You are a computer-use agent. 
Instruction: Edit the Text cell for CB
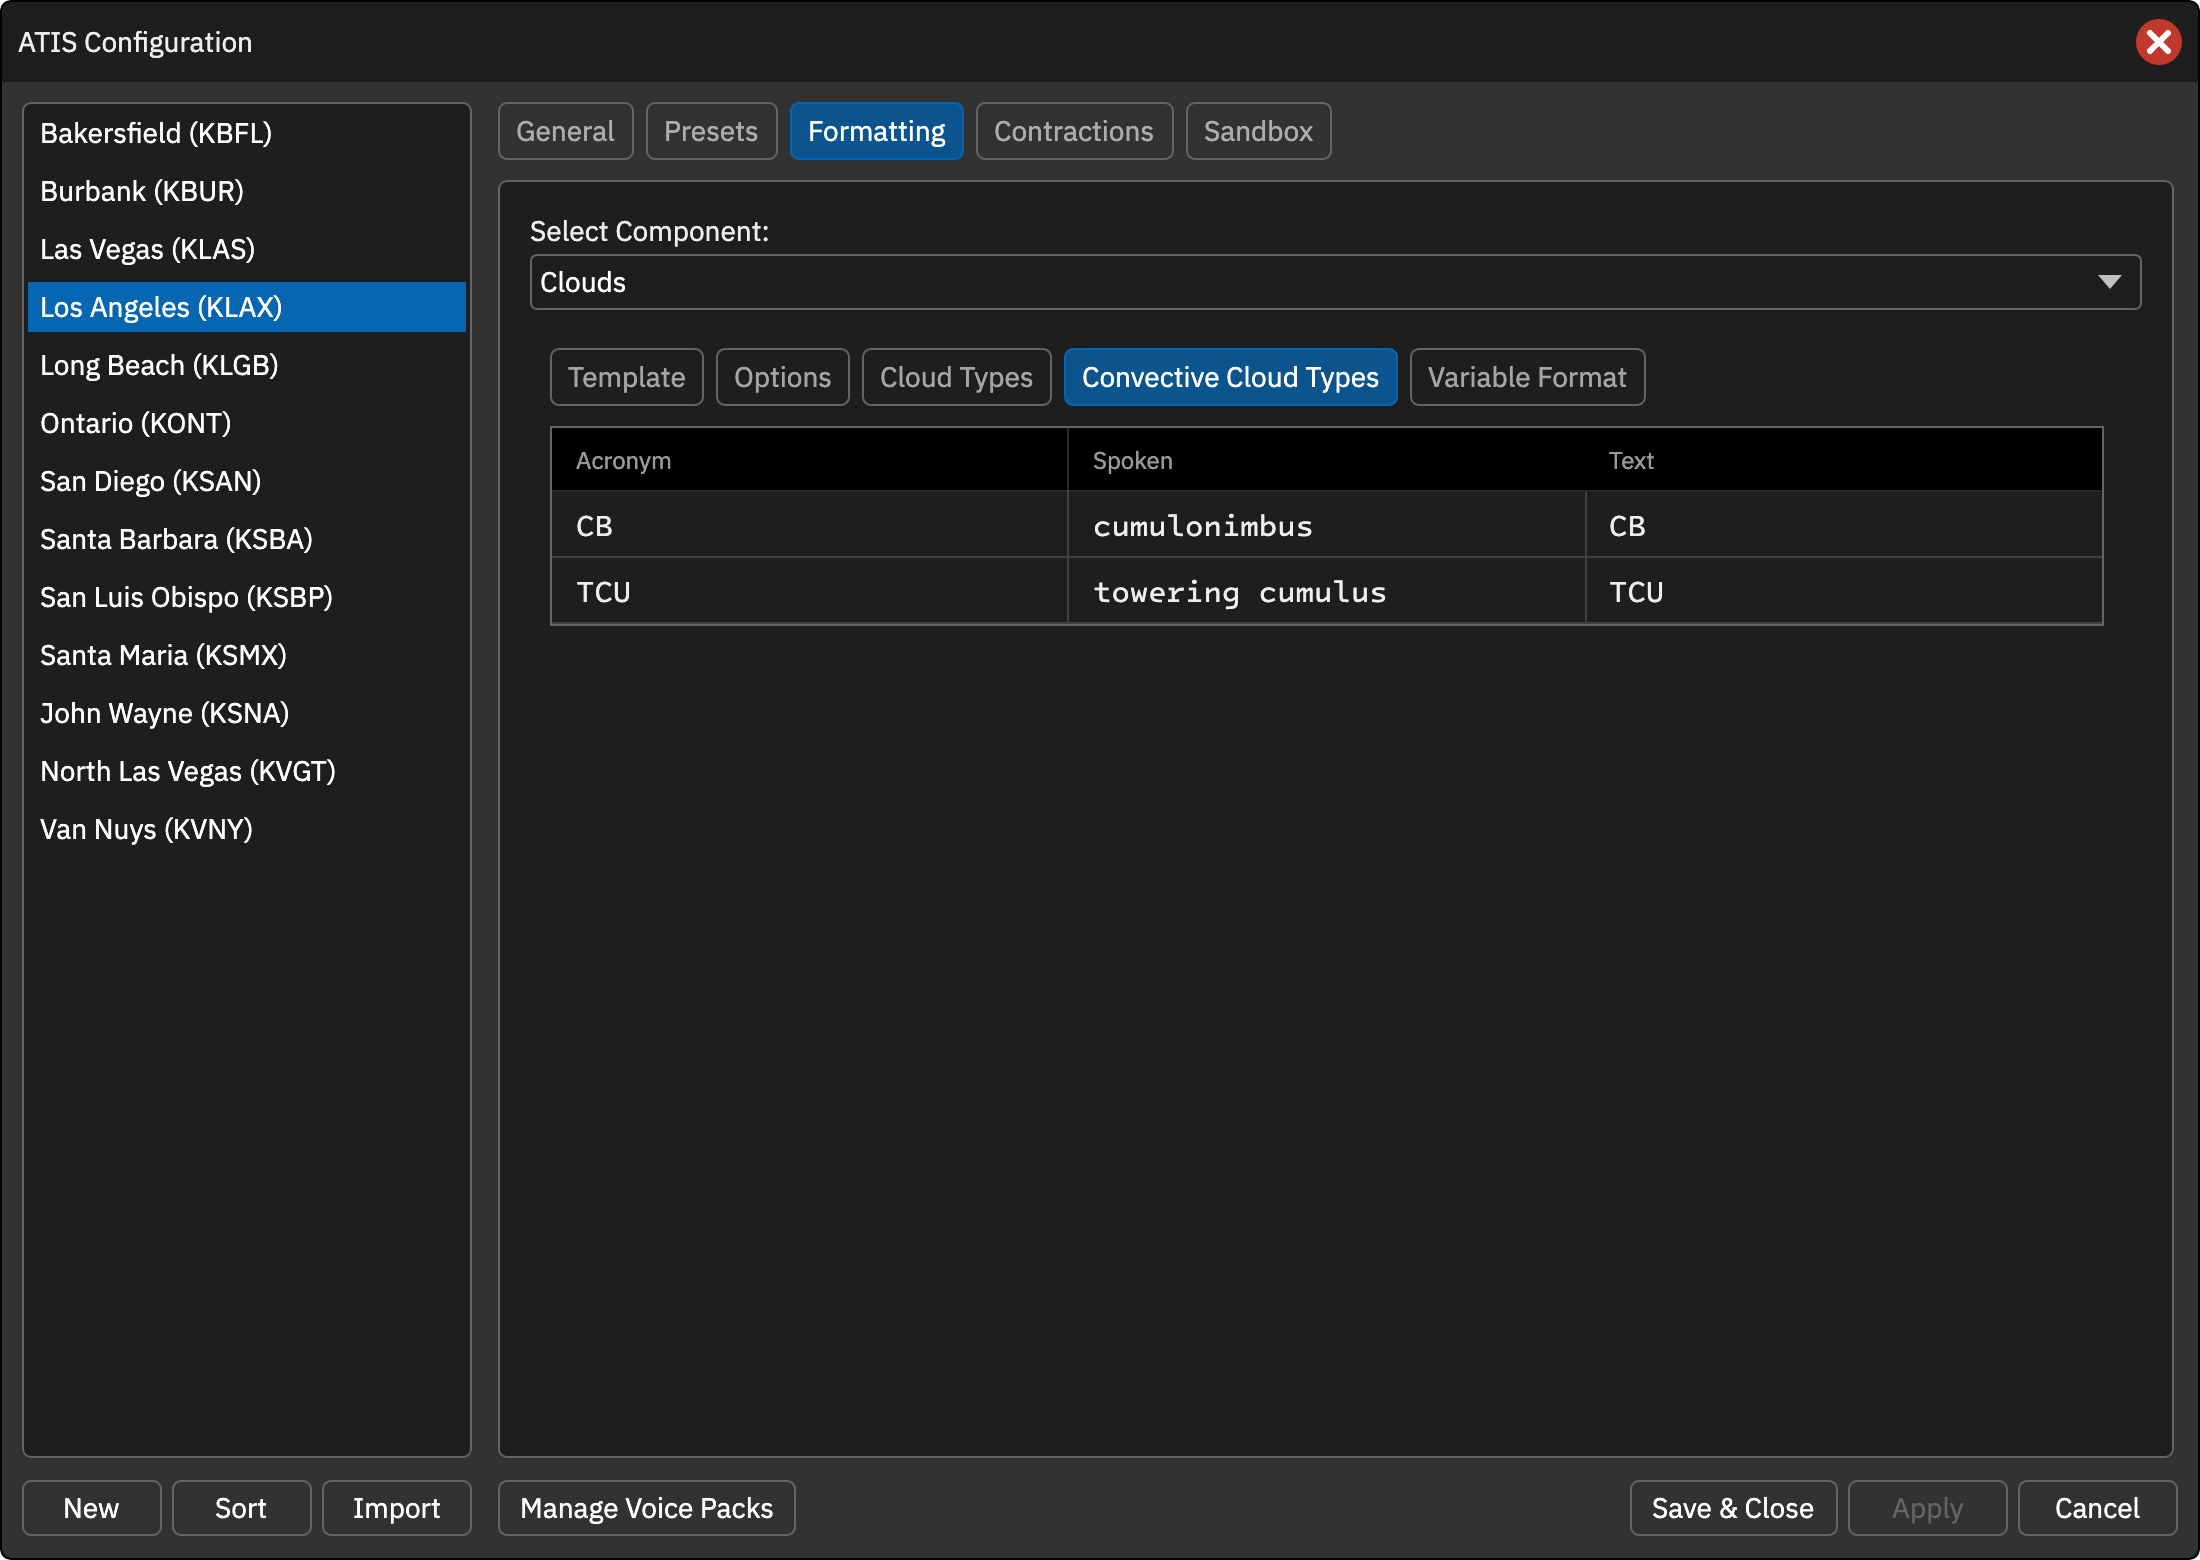1844,525
